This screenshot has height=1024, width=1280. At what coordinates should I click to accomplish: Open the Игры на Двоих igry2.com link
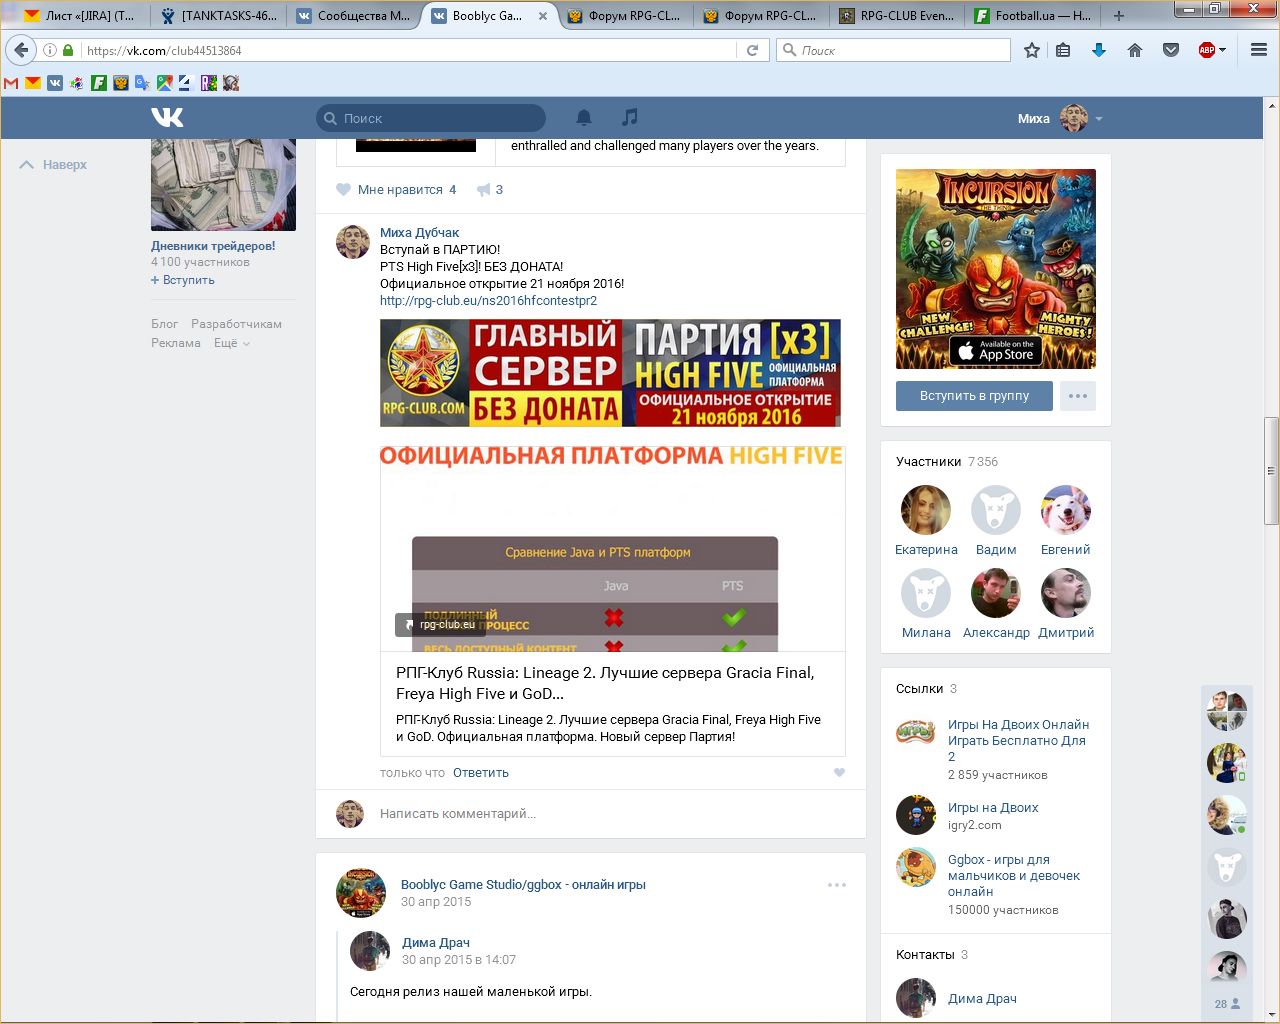993,807
